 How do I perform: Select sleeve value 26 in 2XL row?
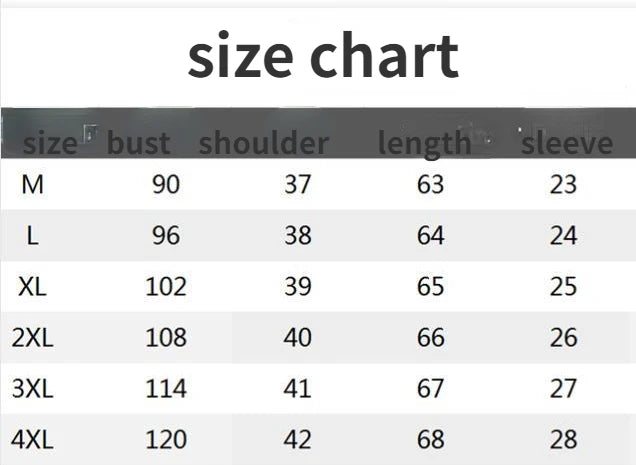coord(563,337)
